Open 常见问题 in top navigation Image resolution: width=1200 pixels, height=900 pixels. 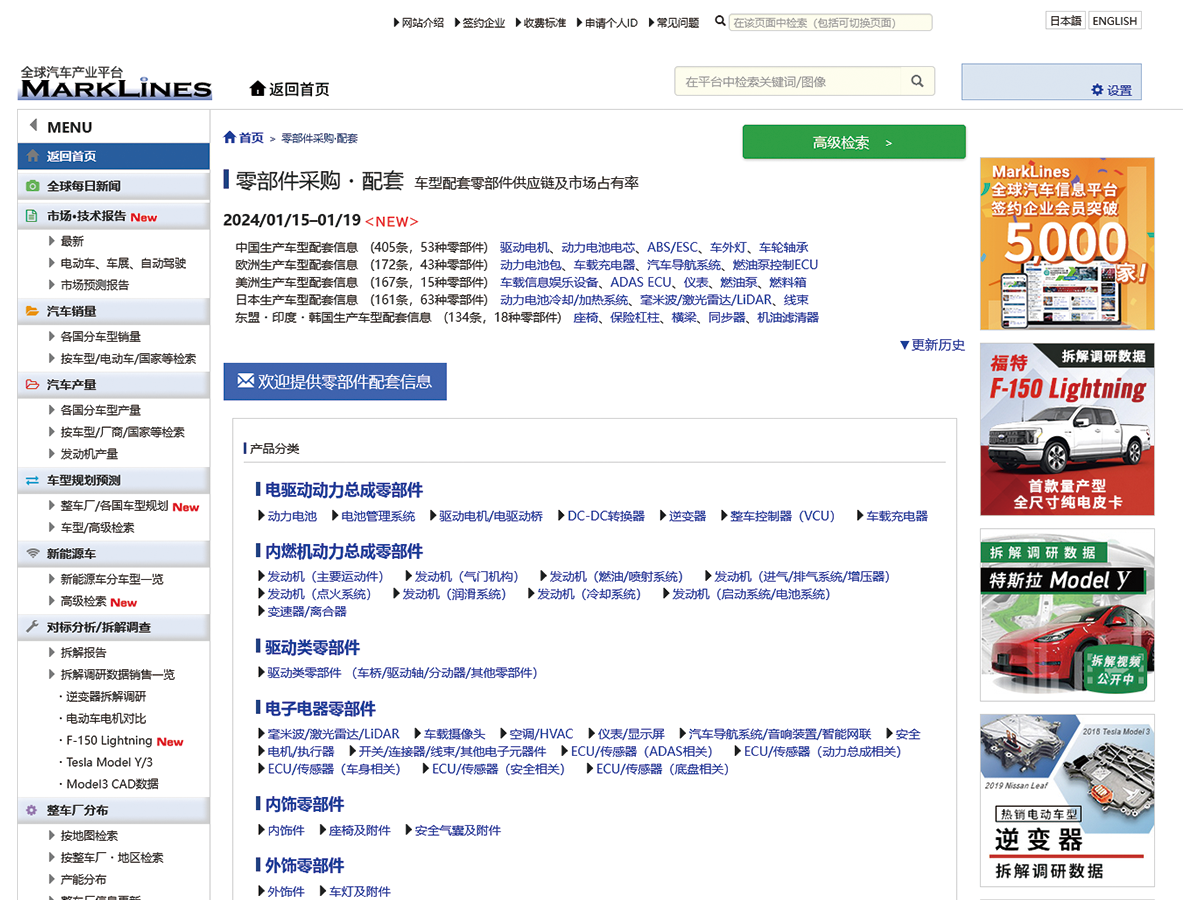[x=677, y=22]
